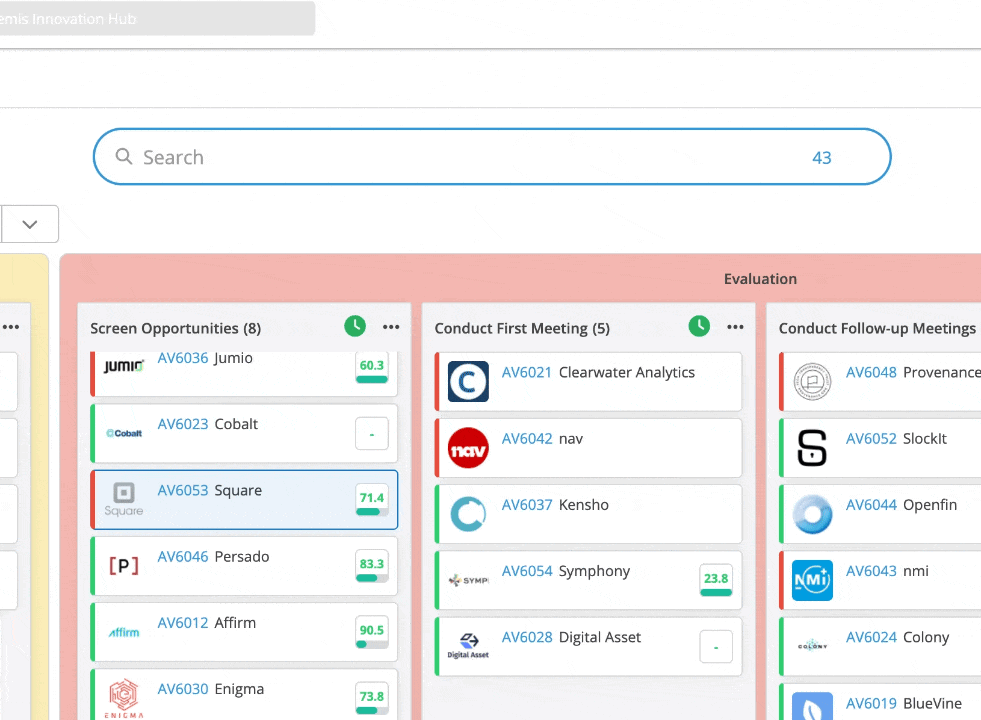The height and width of the screenshot is (720, 981).
Task: Click the Clearwater Analytics C logo
Action: tap(468, 381)
